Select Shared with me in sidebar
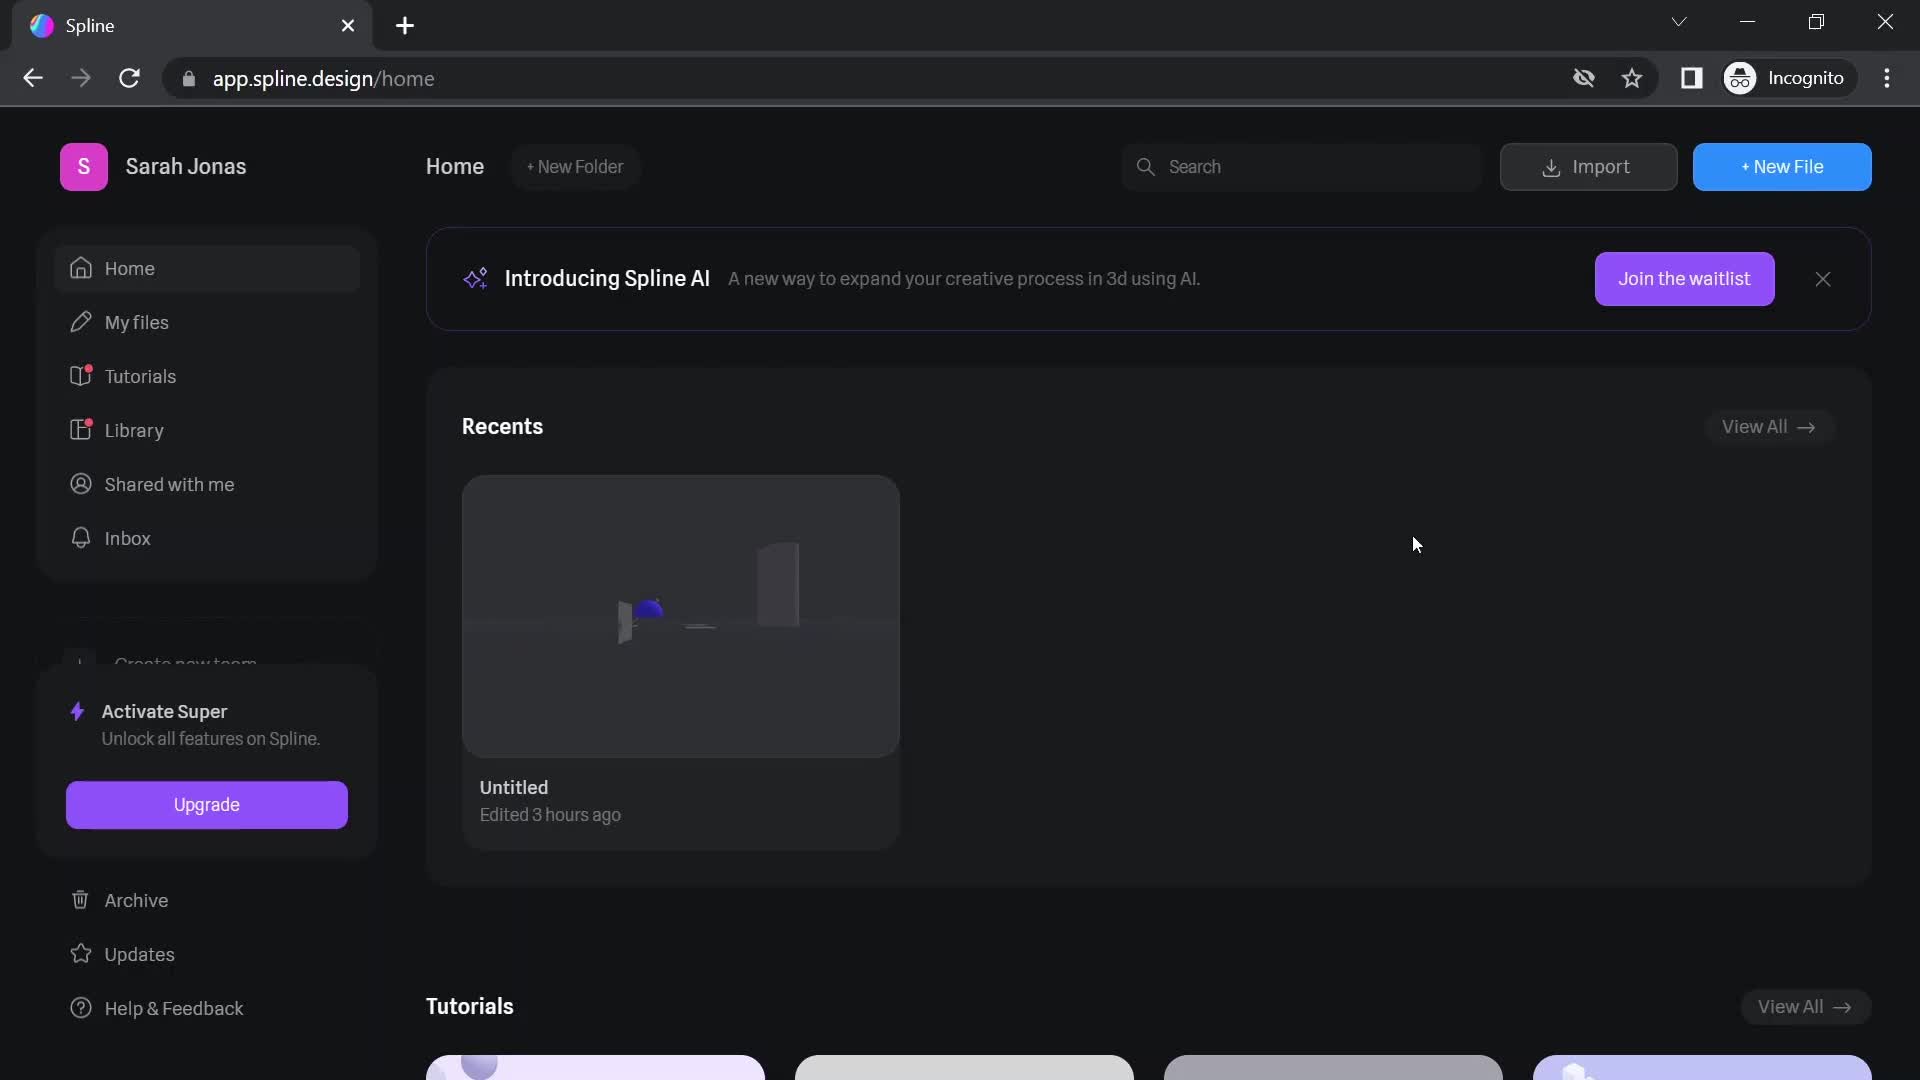The width and height of the screenshot is (1920, 1080). 80,484
